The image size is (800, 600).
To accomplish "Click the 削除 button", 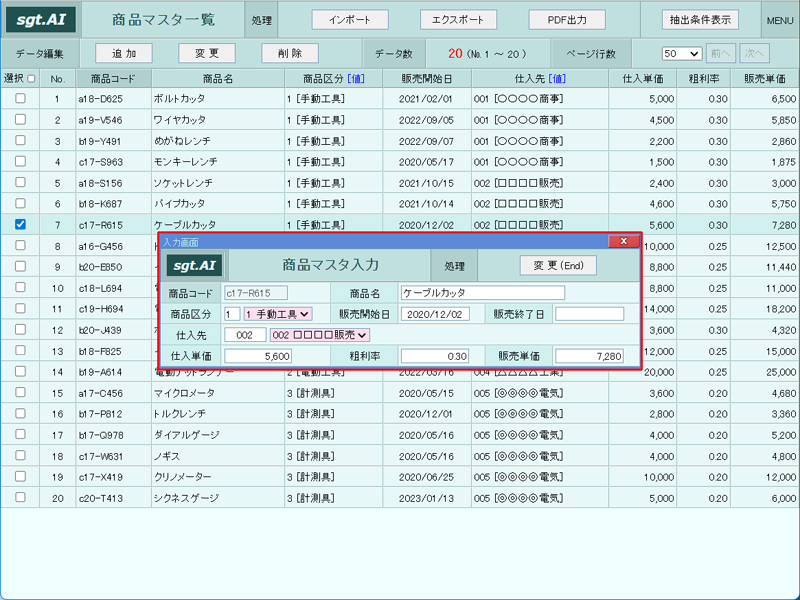I will click(290, 53).
